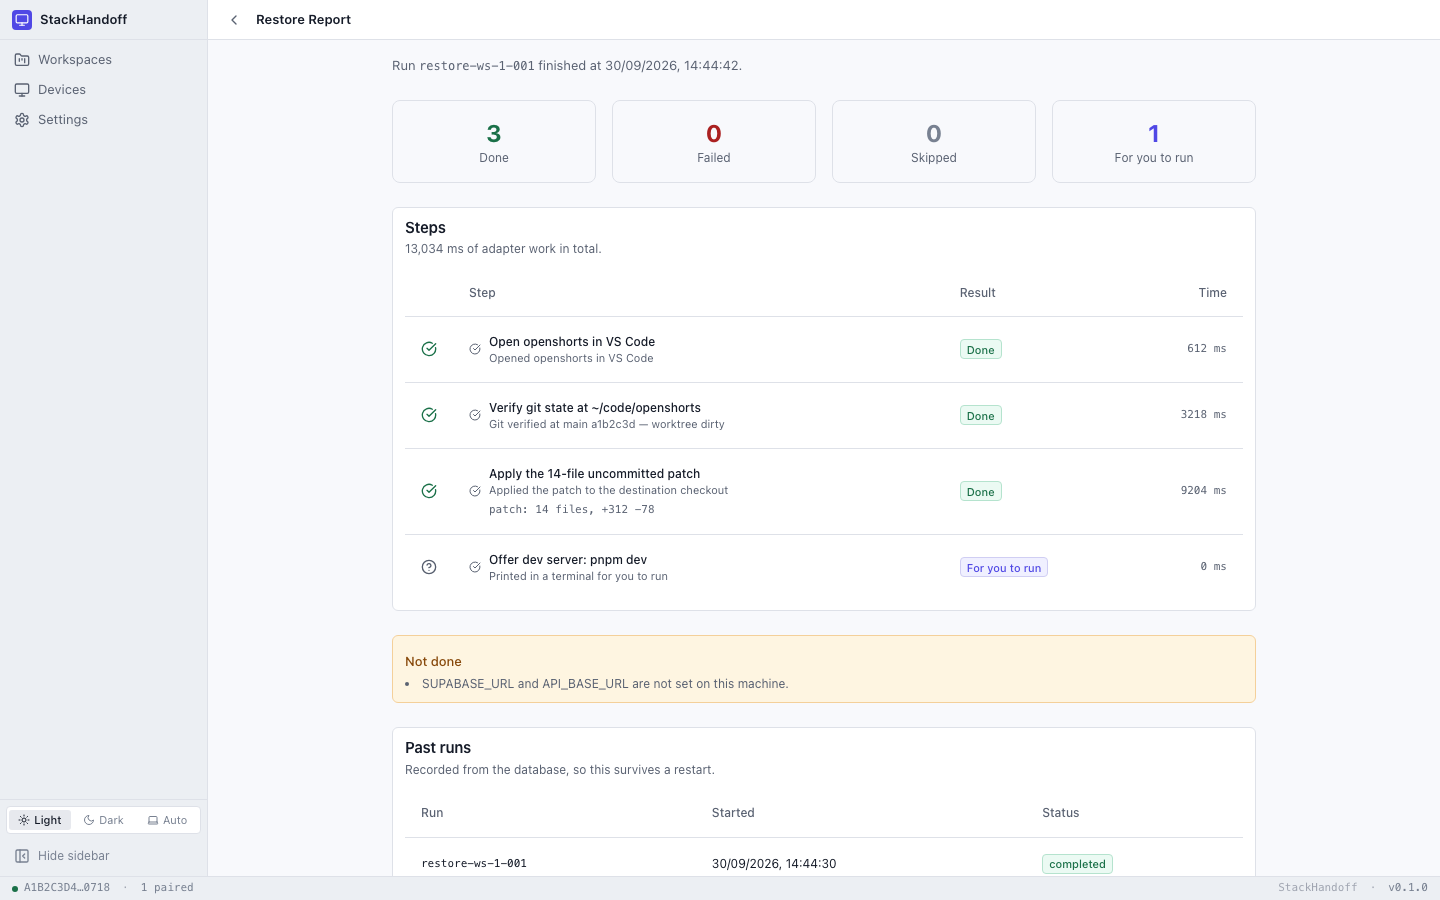Screen dimensions: 1440x900
Task: Click '1 paired' in the status bar
Action: tap(167, 888)
